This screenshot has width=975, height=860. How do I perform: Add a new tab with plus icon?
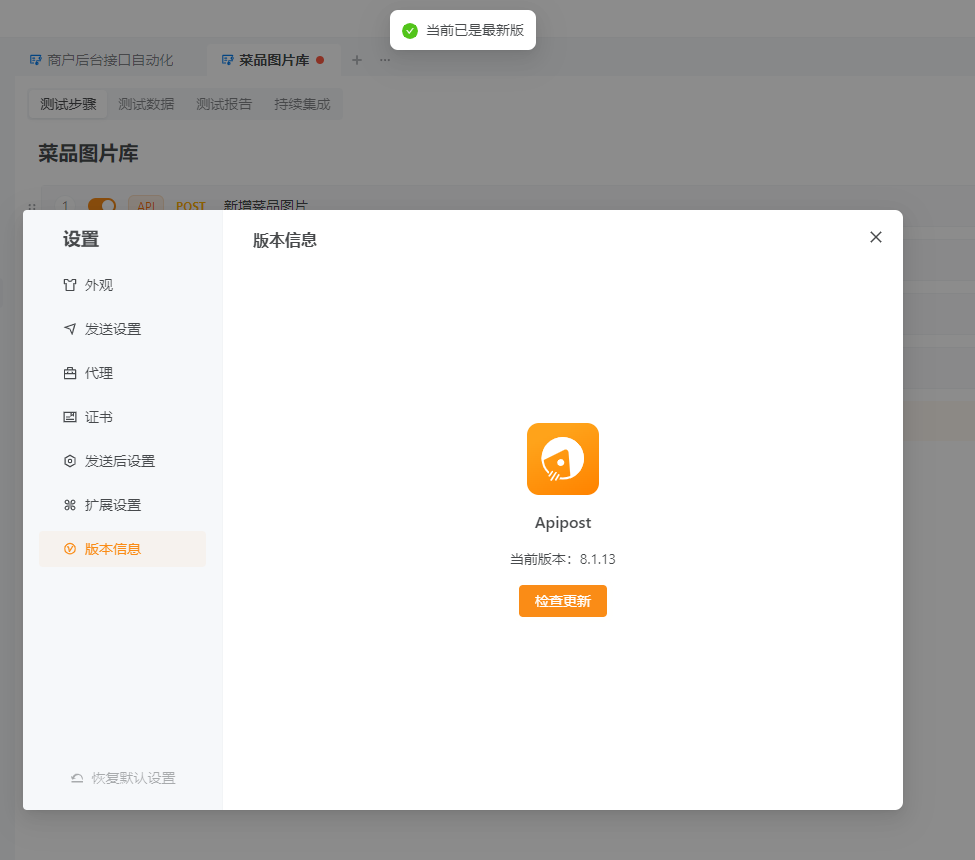click(357, 60)
